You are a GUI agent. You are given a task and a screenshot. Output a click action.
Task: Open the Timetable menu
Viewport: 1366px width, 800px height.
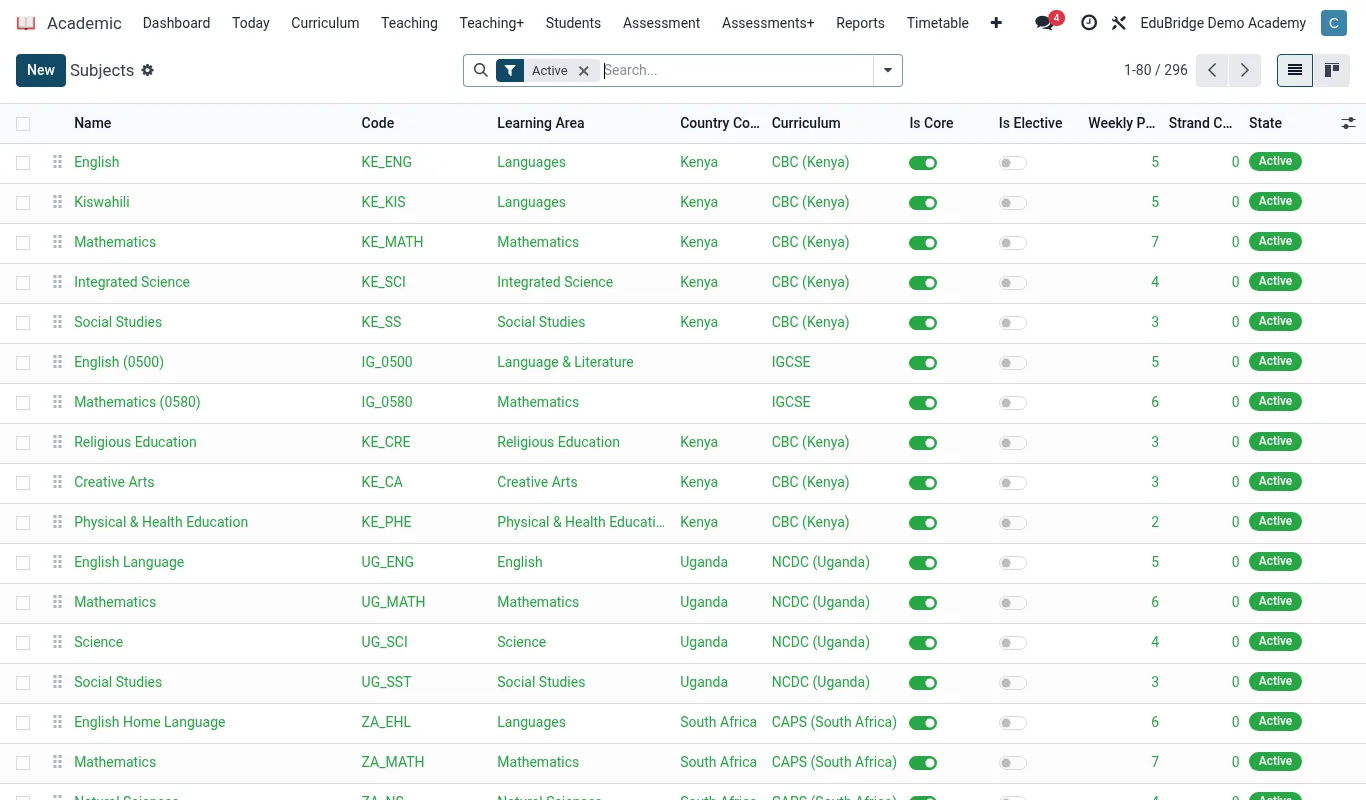pos(938,22)
